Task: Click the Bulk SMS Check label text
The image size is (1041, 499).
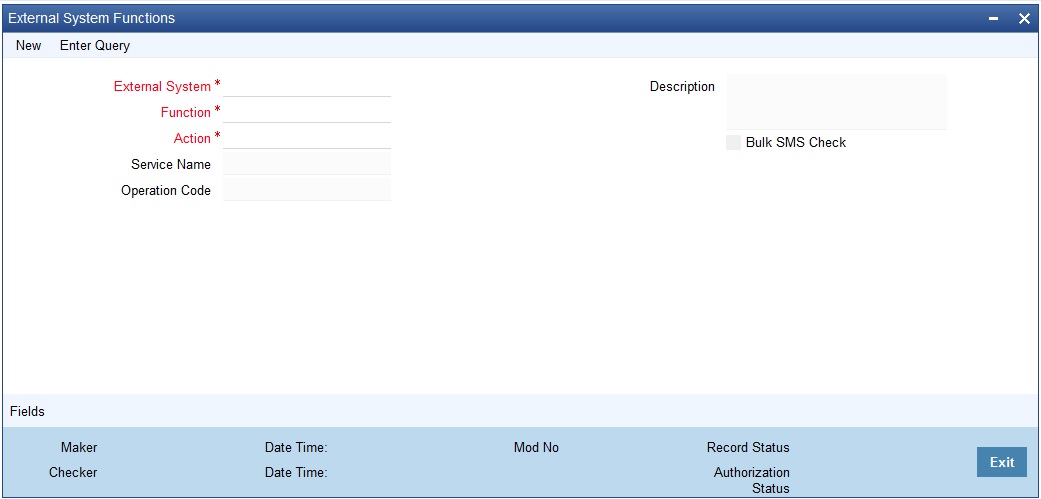Action: [796, 142]
